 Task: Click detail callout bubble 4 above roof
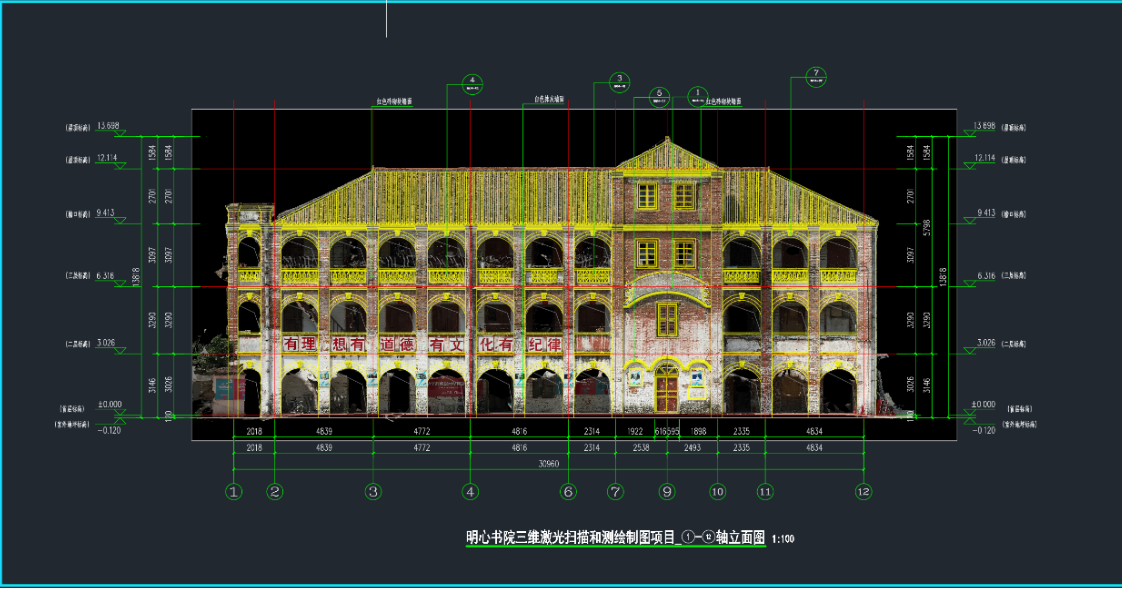pyautogui.click(x=472, y=83)
